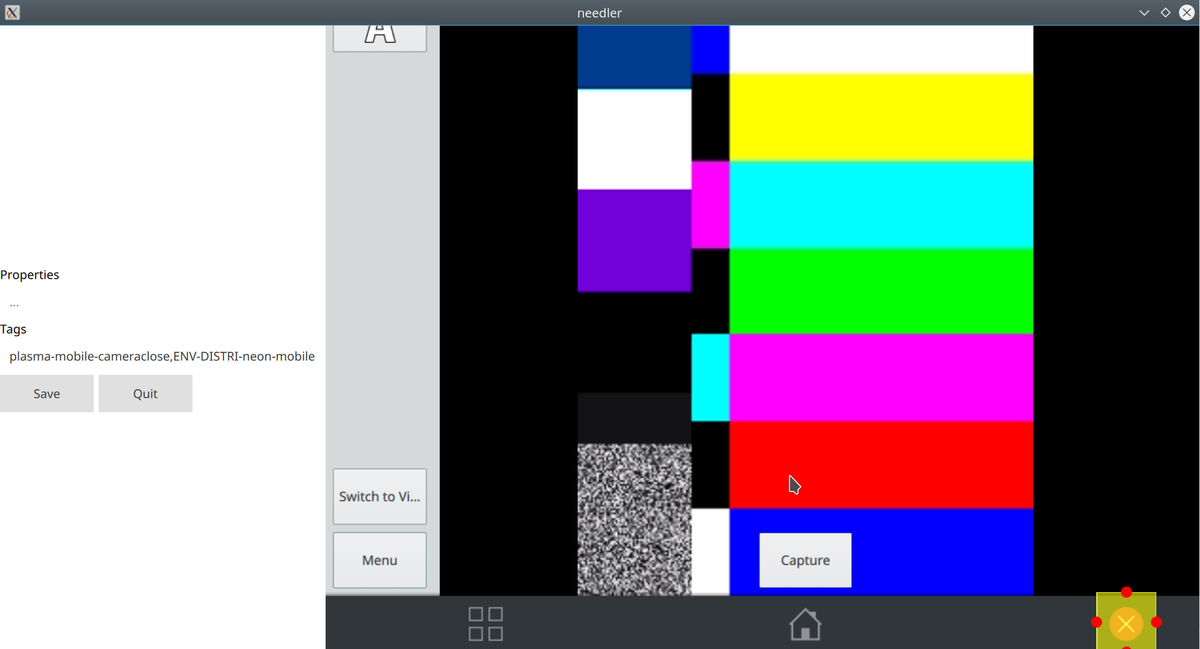Click the Tags text field

tap(162, 356)
